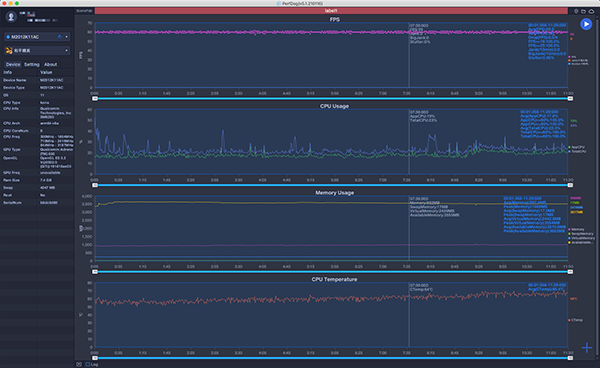The width and height of the screenshot is (600, 368).
Task: Click the Value column header
Action: click(x=46, y=72)
